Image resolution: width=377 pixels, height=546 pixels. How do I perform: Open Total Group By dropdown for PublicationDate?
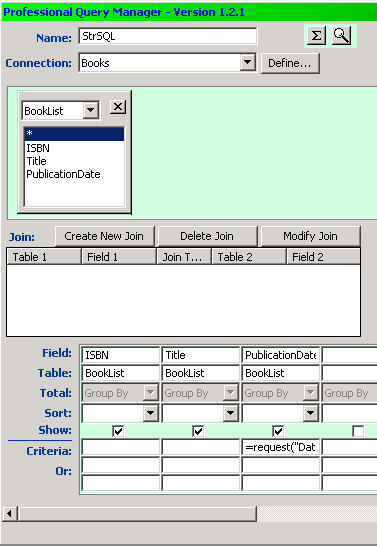coord(311,393)
